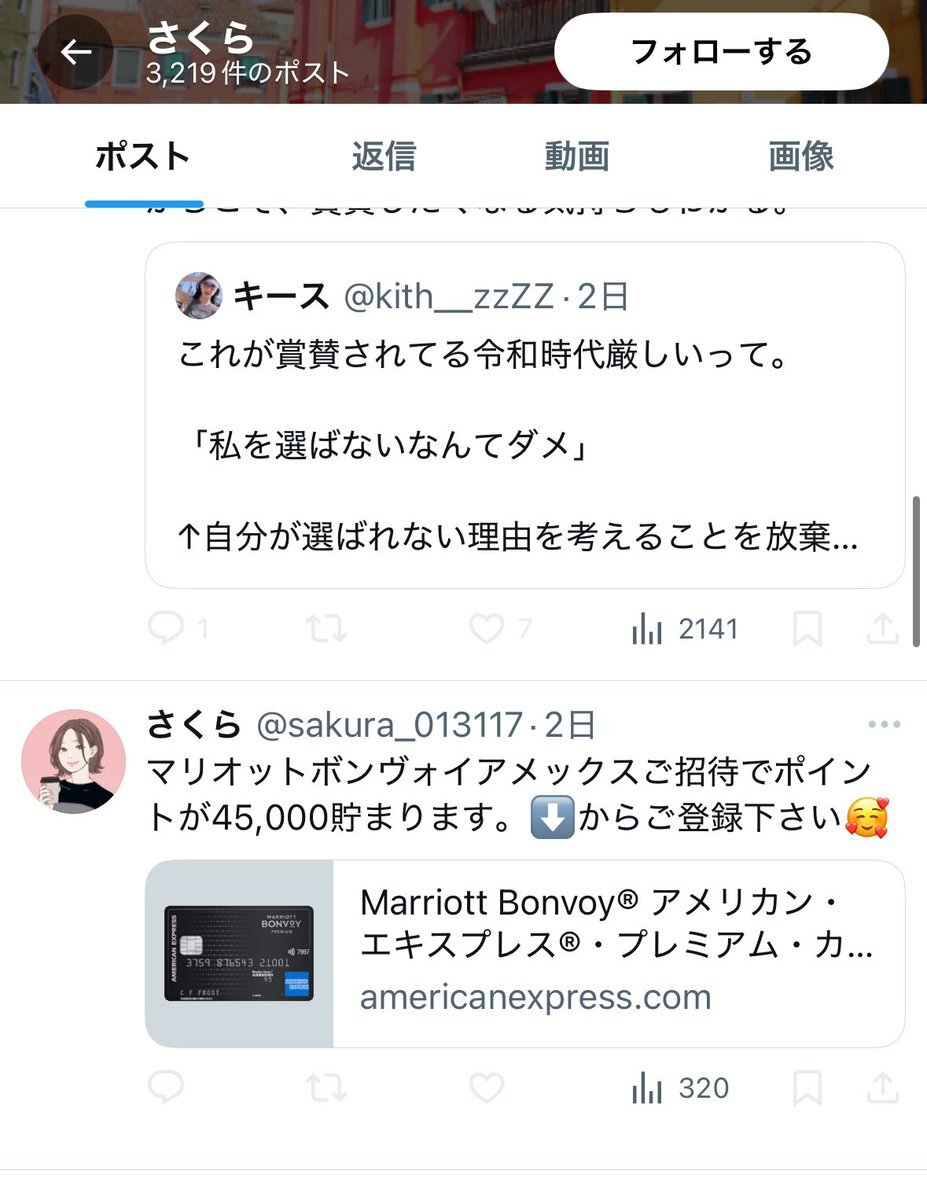Screen dimensions: 927x1200
Task: Share the post quoting キース
Action: [x=881, y=628]
